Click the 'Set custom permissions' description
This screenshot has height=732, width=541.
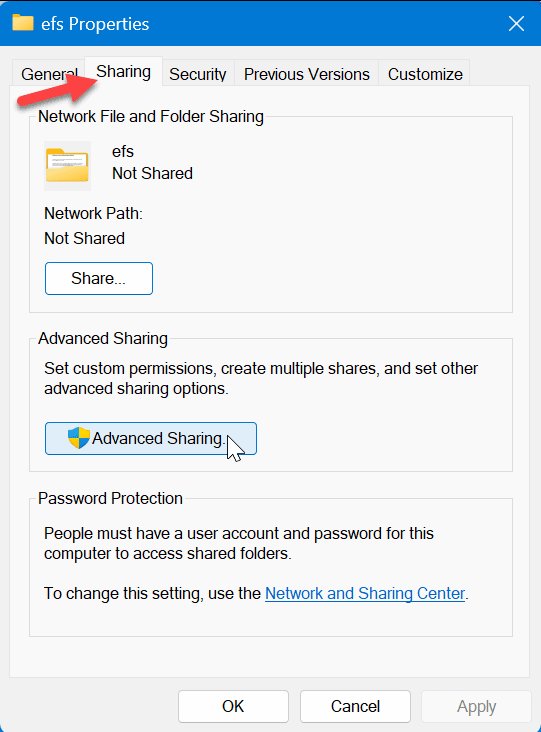point(261,378)
